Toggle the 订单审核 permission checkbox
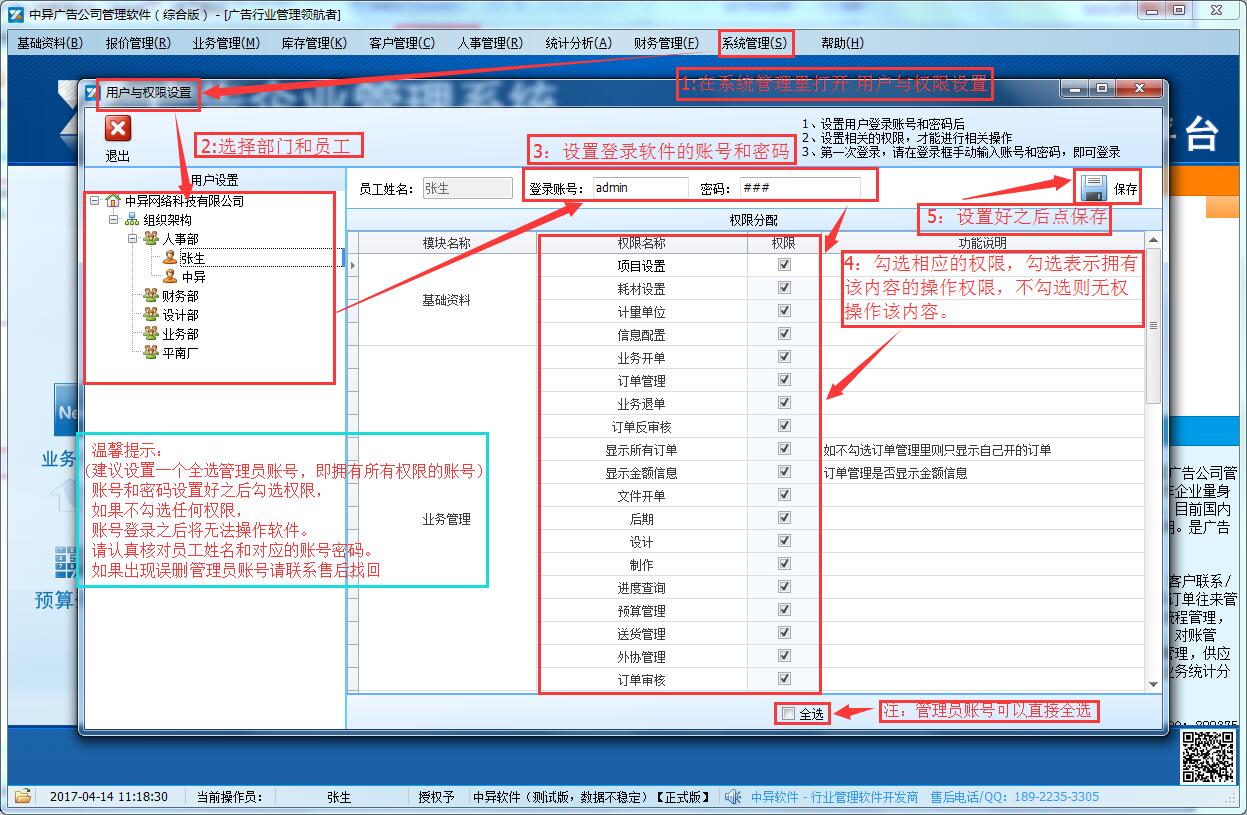1247x815 pixels. click(784, 679)
